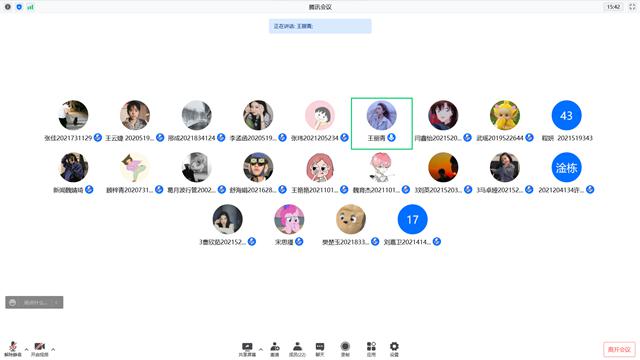Click the pink-haired anime sketch avatar

pos(382,167)
